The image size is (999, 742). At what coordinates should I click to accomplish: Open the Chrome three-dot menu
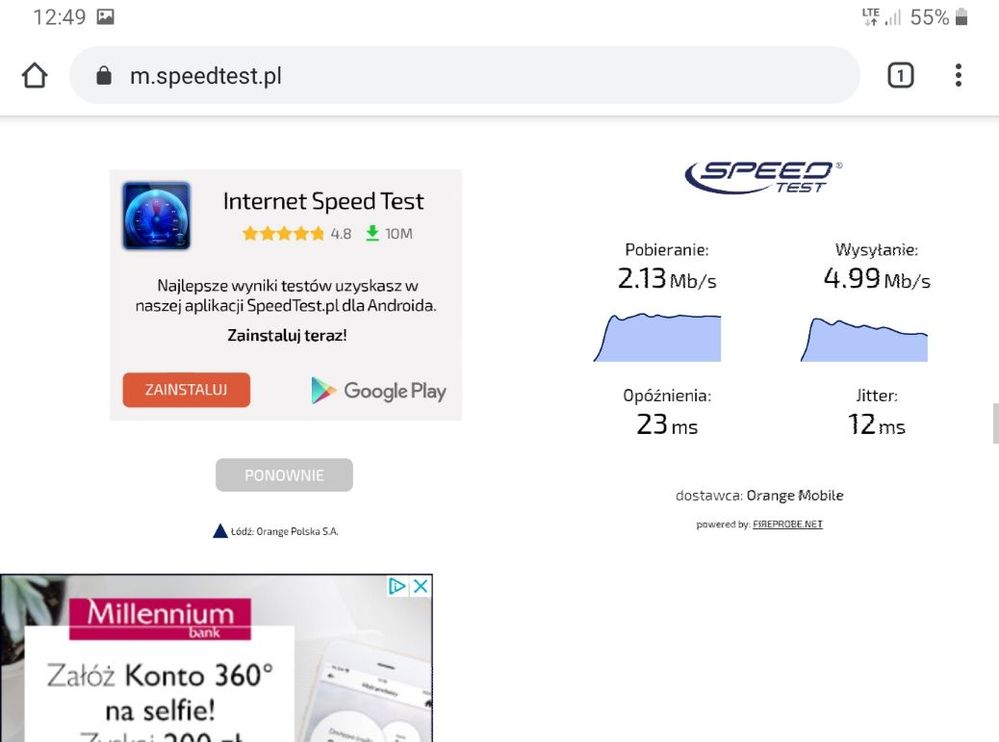(957, 75)
